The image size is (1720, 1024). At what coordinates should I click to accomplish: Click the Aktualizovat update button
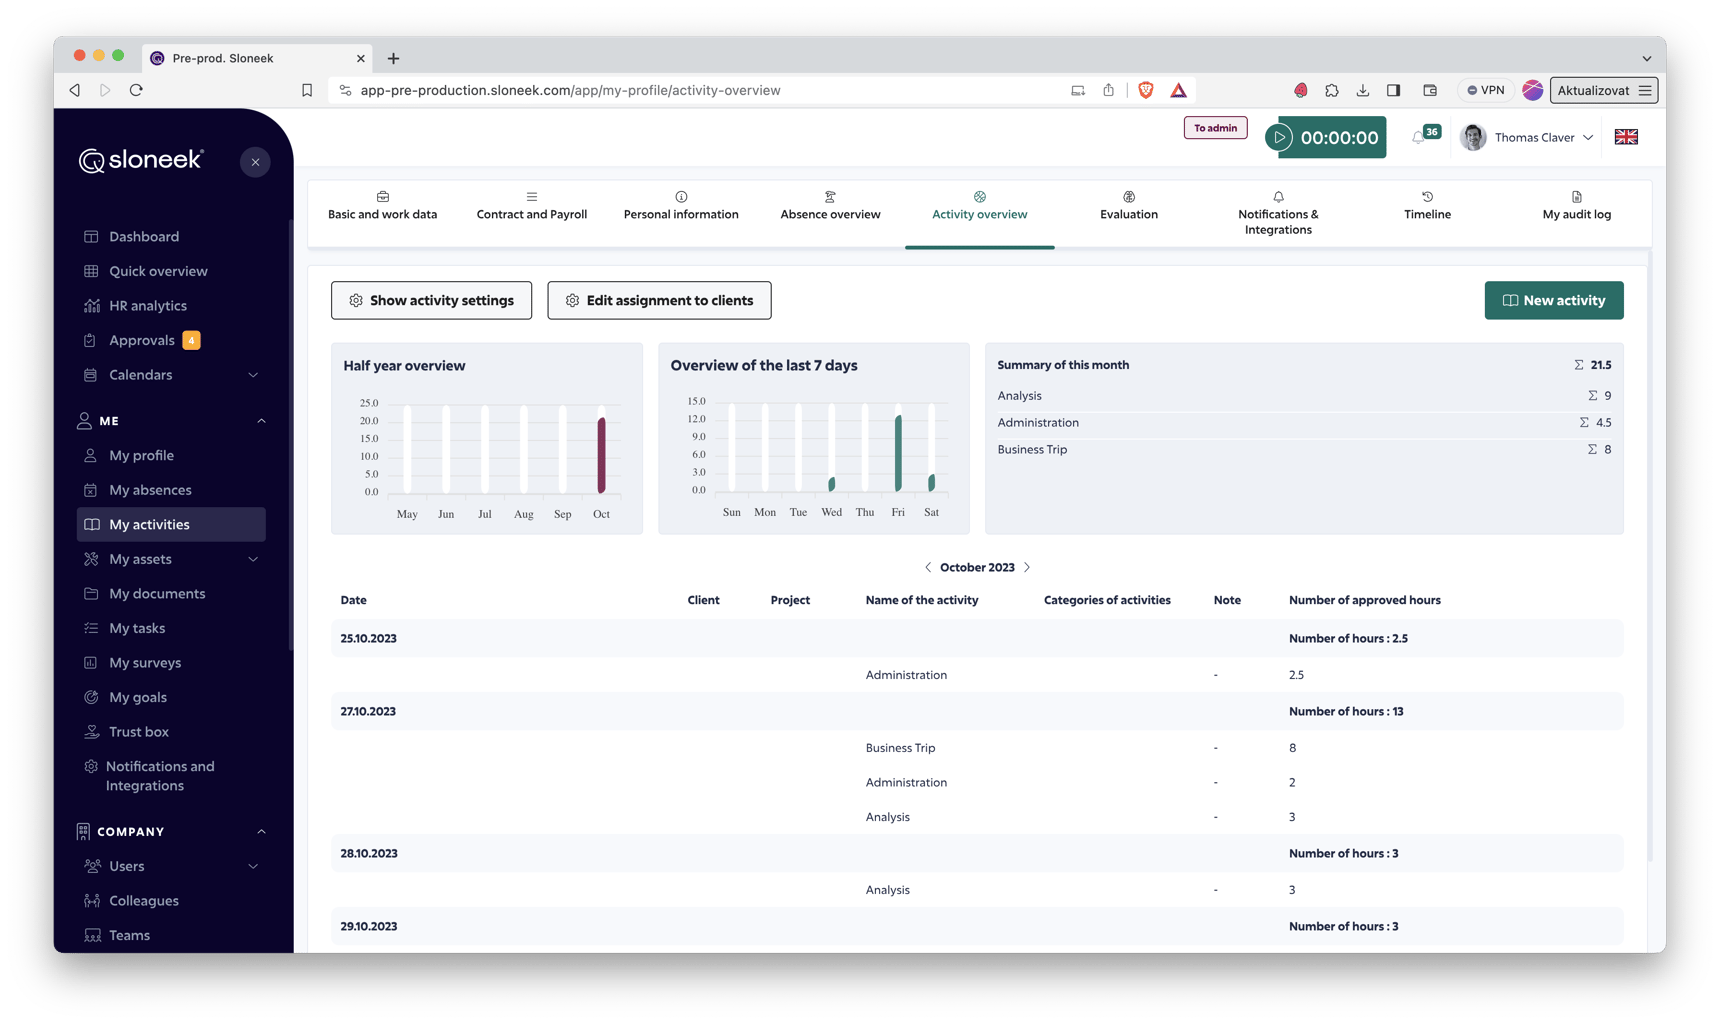click(1604, 90)
